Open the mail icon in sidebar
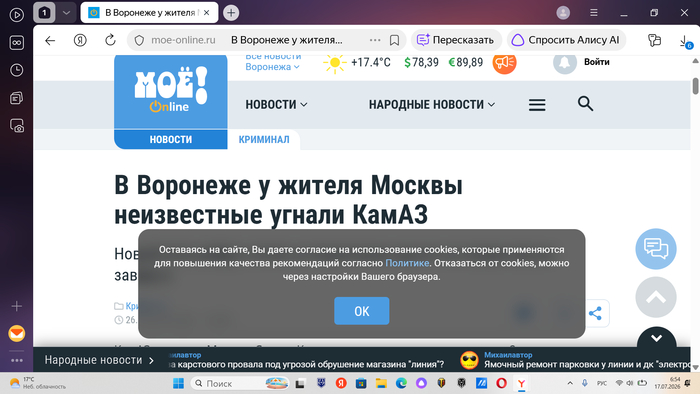Viewport: 700px width, 394px height. pos(17,333)
